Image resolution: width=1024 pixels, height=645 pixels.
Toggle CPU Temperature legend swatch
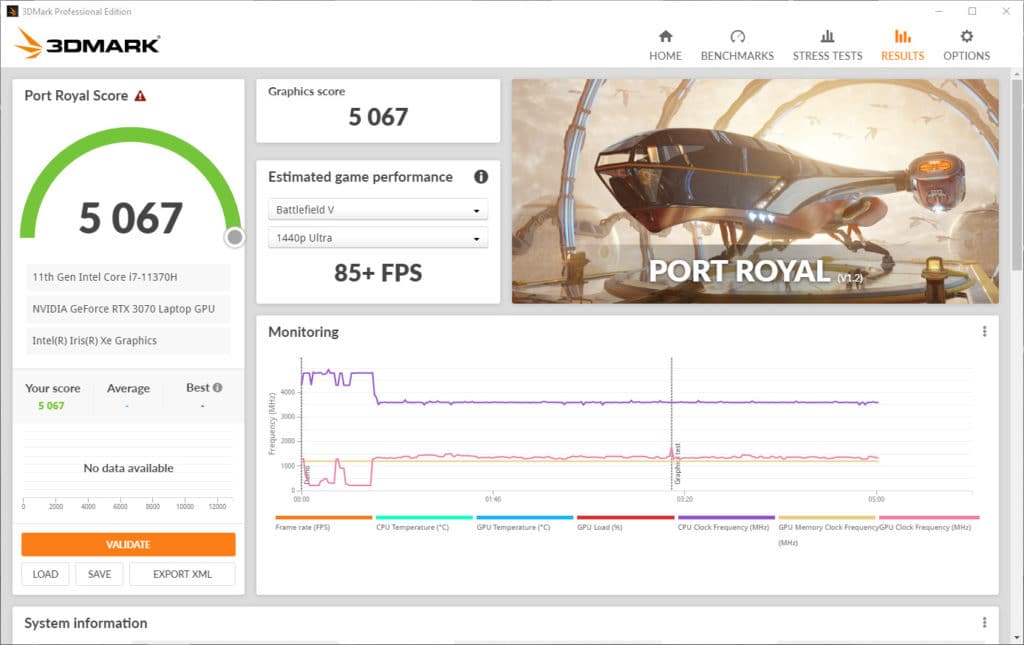pos(424,518)
